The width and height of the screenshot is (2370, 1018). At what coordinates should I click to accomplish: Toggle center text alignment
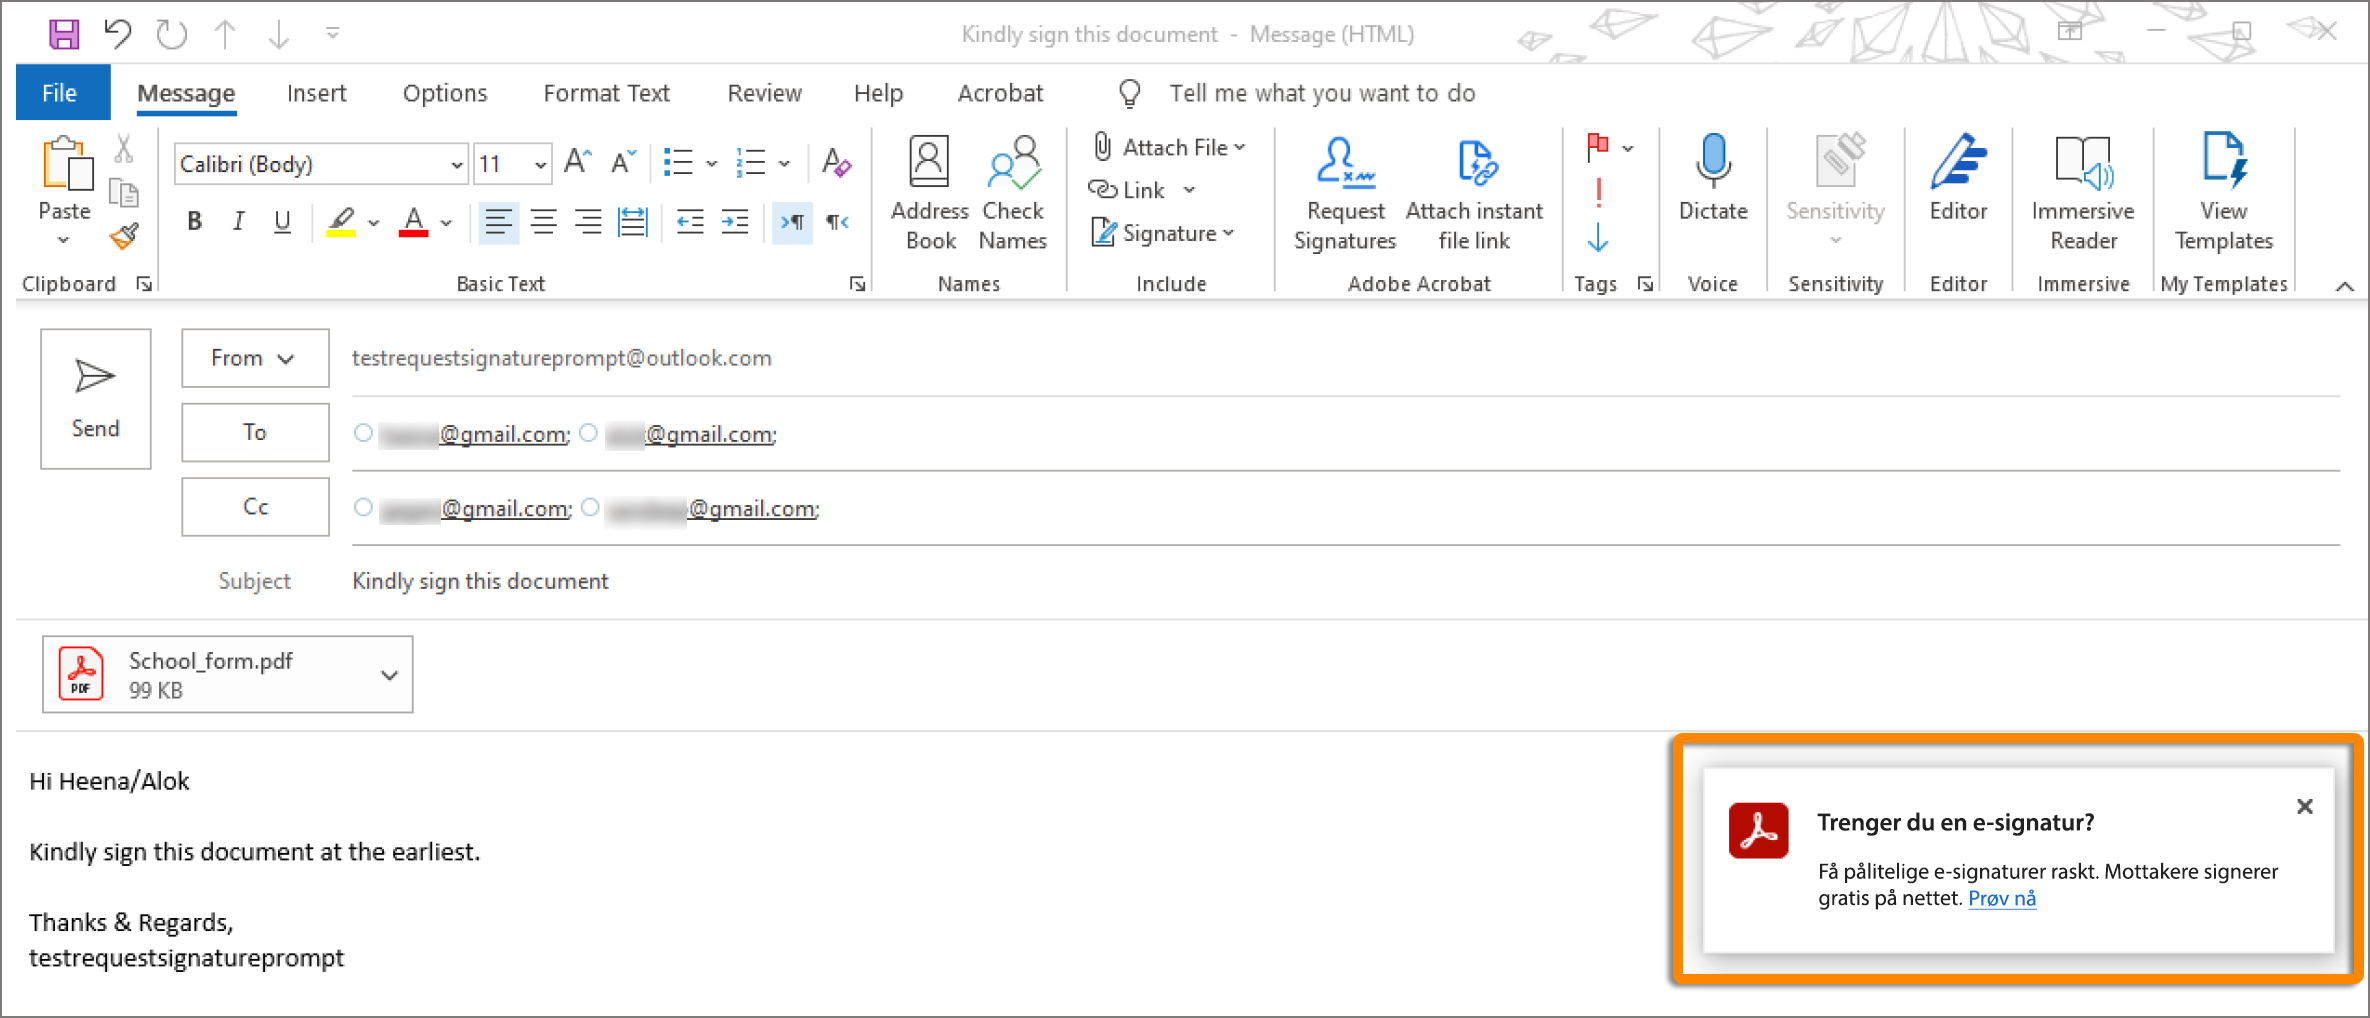pyautogui.click(x=544, y=221)
